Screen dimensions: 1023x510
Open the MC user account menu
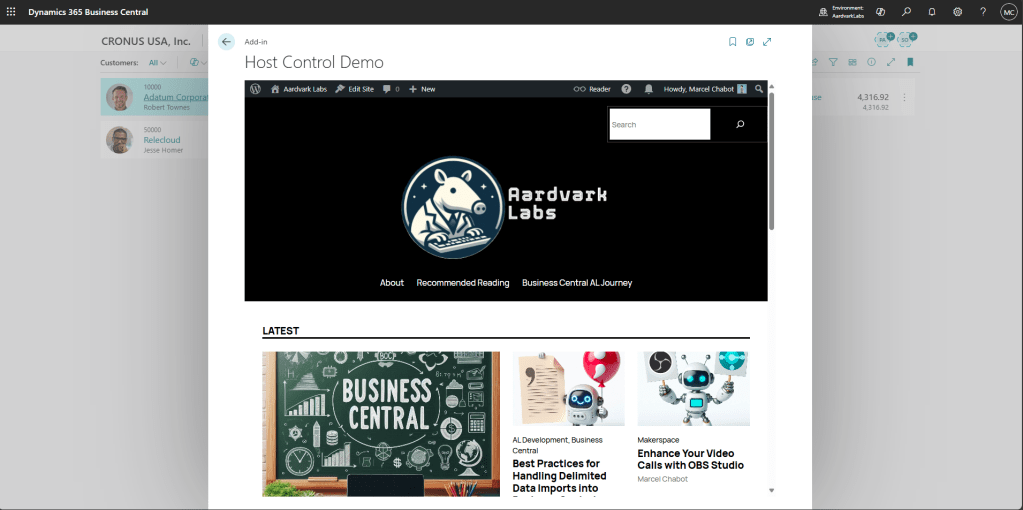[1008, 12]
